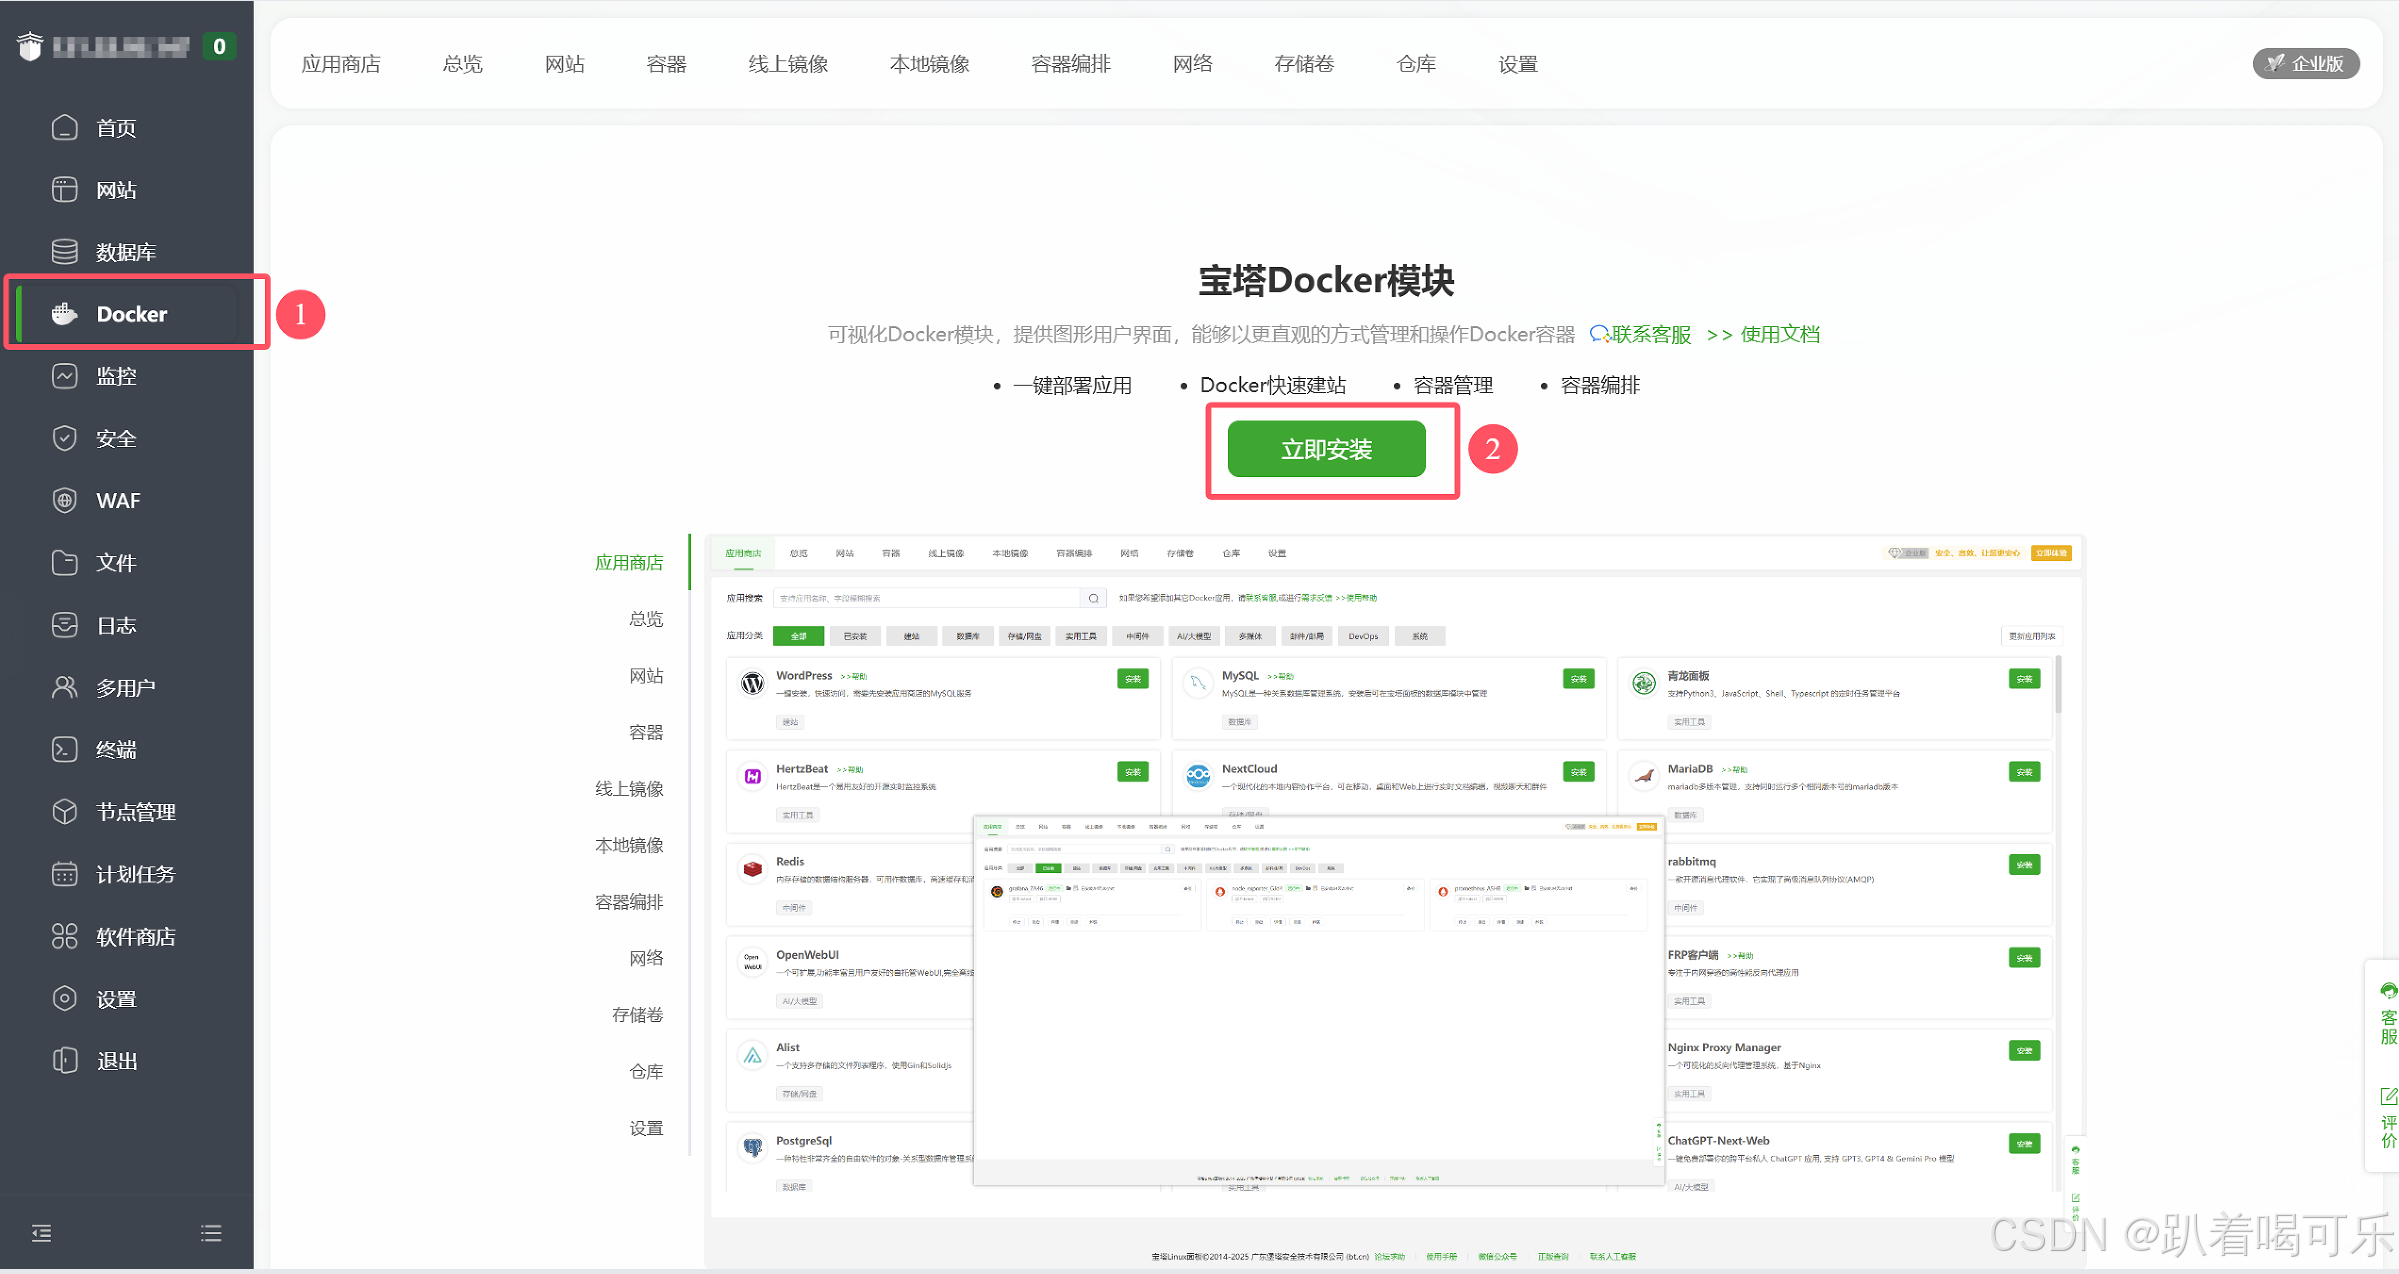Click the 宝塔Docker模块 heading text

click(x=1326, y=281)
